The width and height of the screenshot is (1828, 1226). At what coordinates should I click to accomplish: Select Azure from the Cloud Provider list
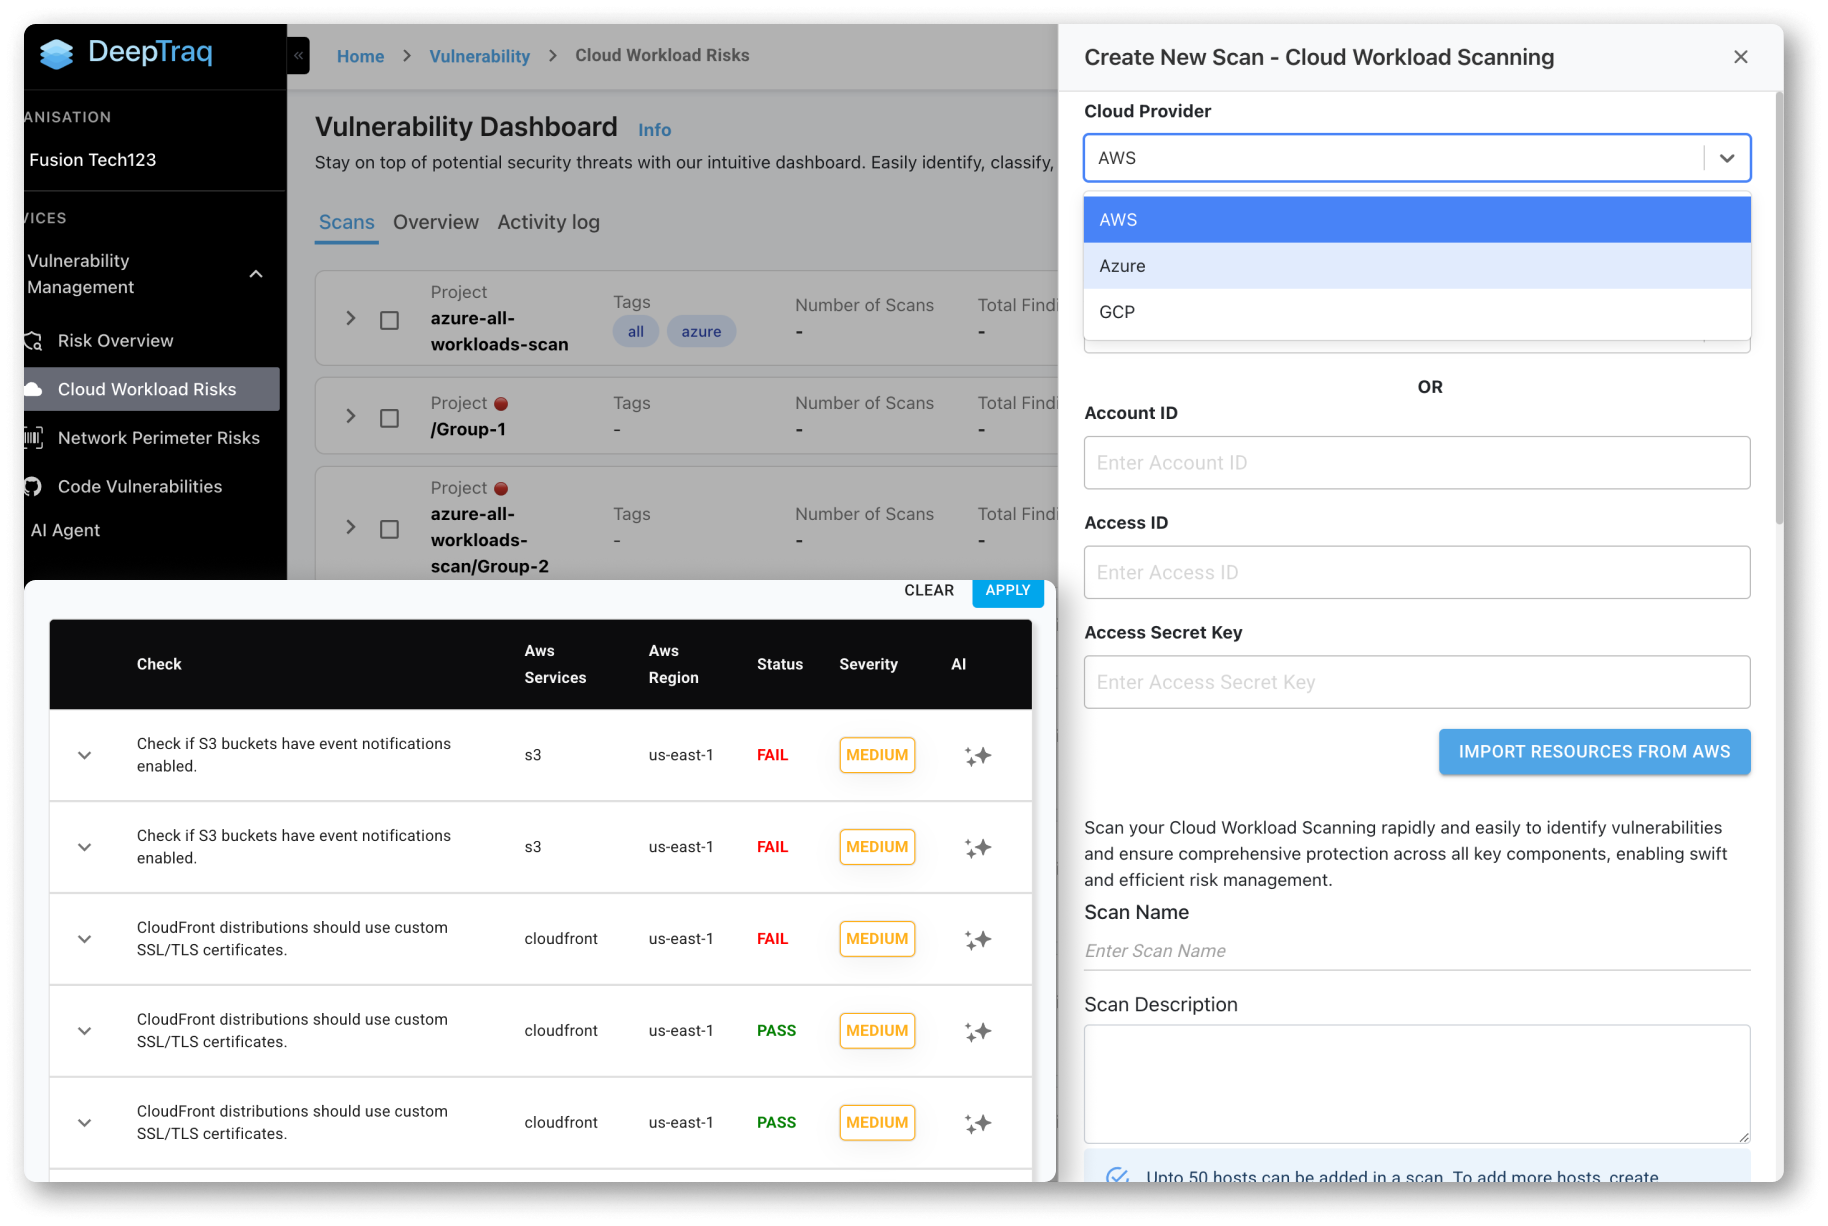[1417, 266]
